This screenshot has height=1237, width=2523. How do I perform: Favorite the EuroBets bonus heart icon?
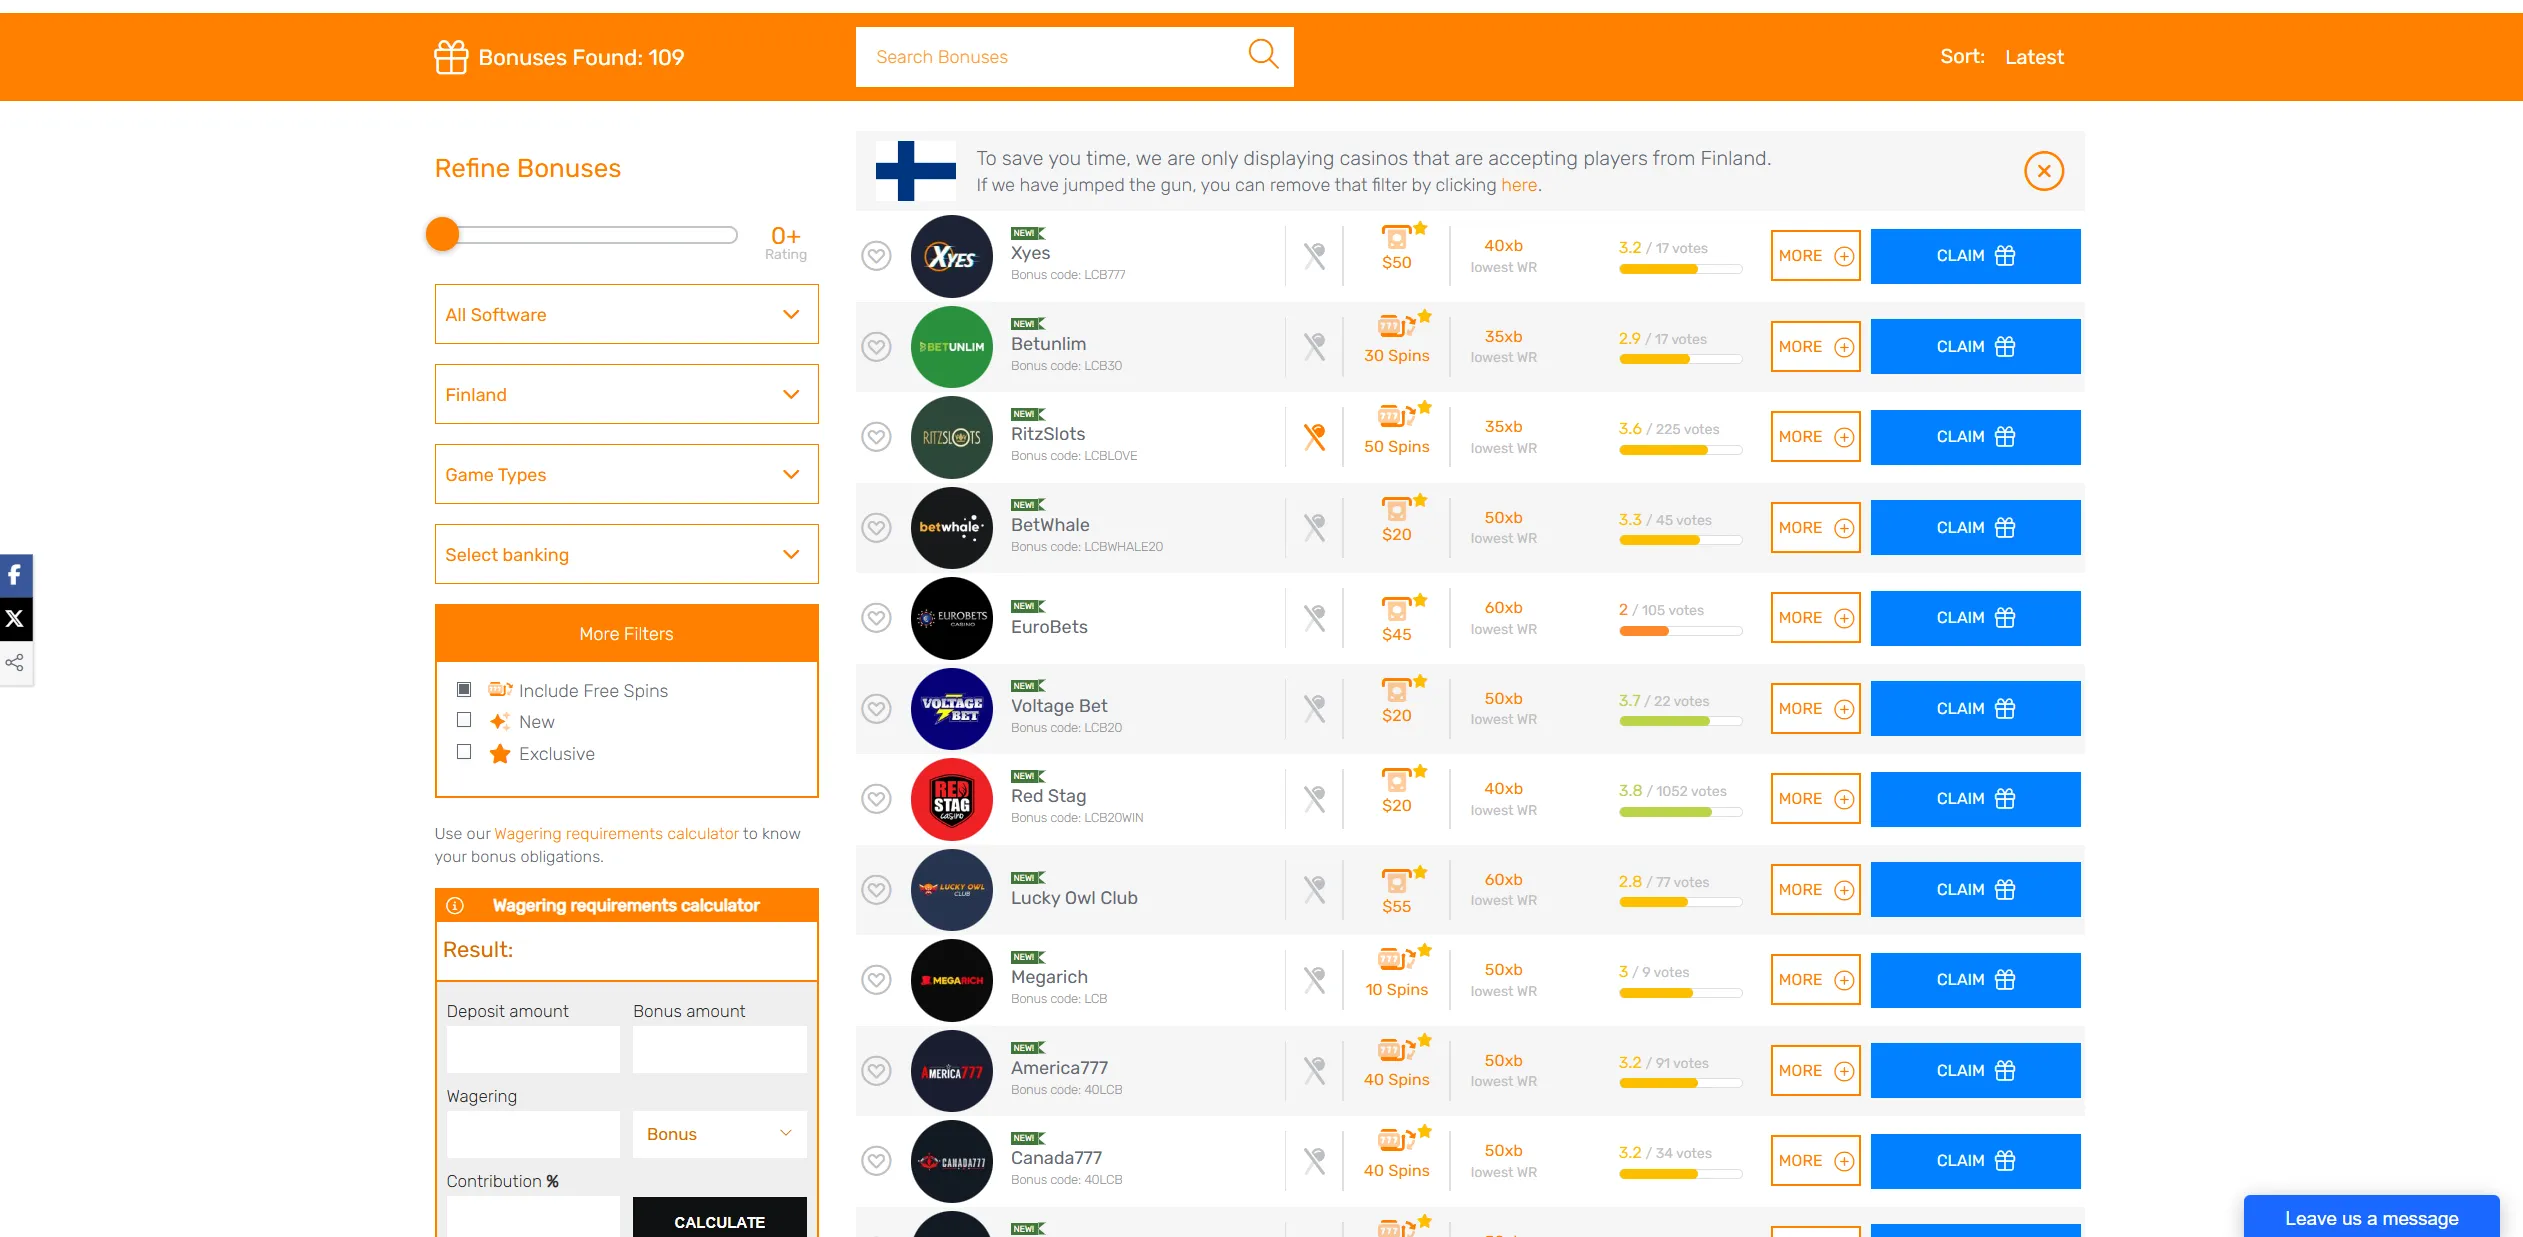click(877, 618)
